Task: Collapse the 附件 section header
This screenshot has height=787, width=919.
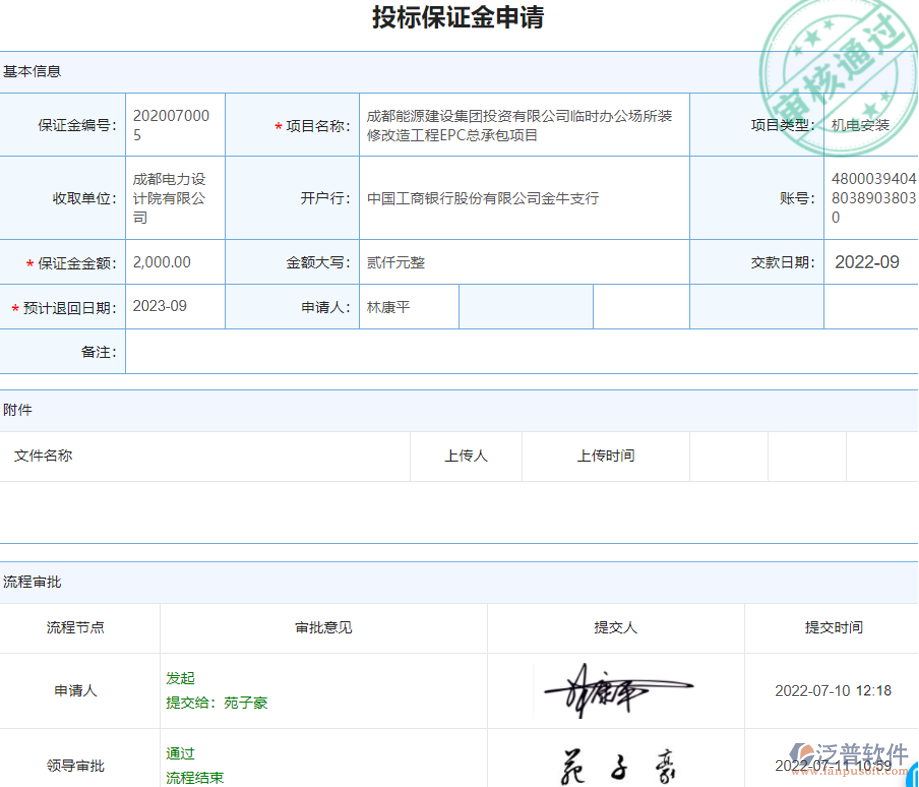Action: point(20,411)
